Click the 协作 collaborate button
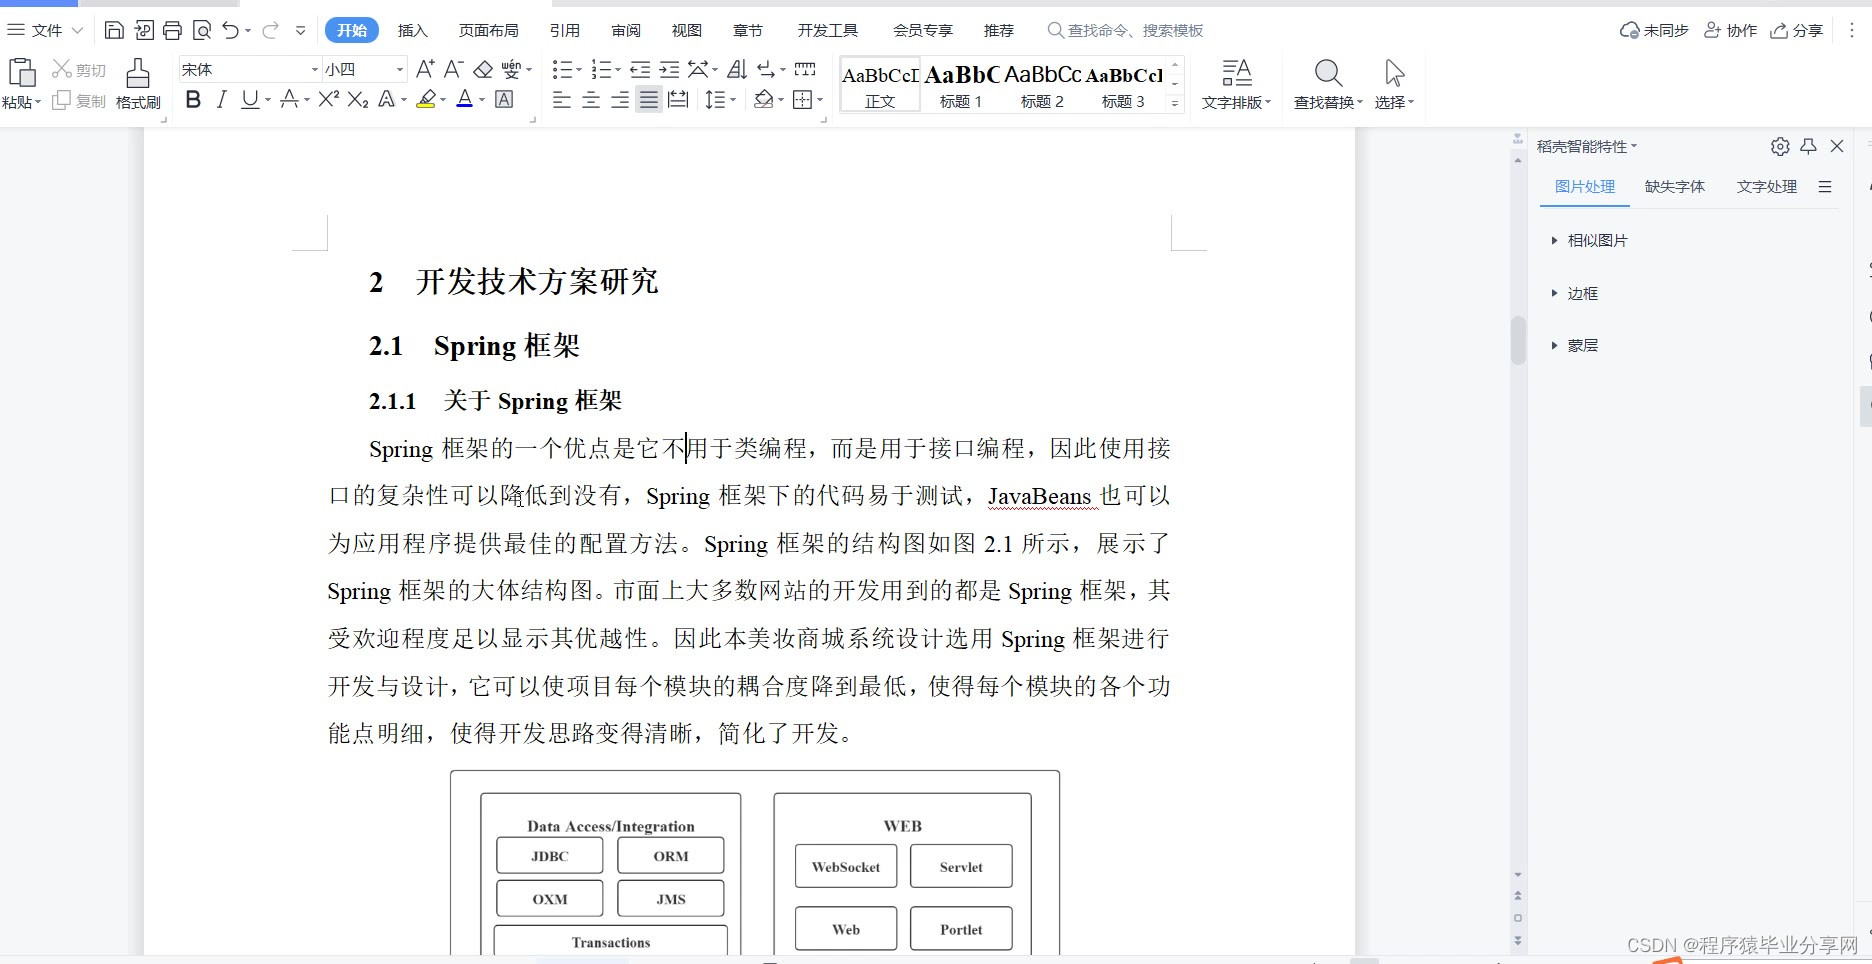The height and width of the screenshot is (964, 1872). (1731, 30)
